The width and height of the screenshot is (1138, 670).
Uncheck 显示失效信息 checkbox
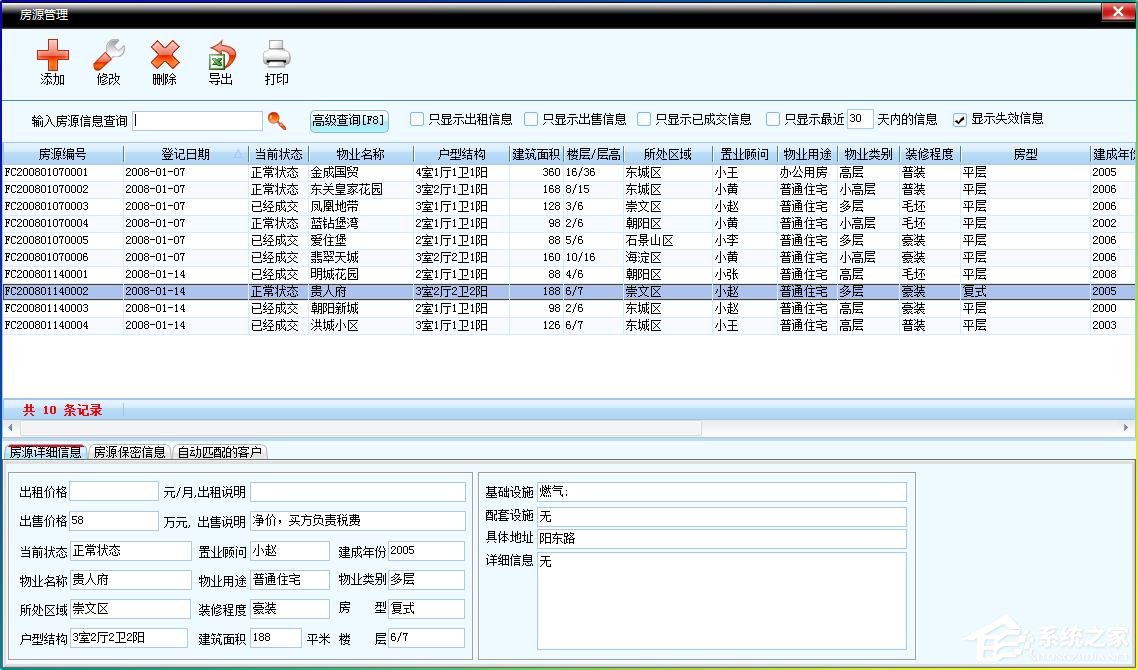(x=959, y=120)
